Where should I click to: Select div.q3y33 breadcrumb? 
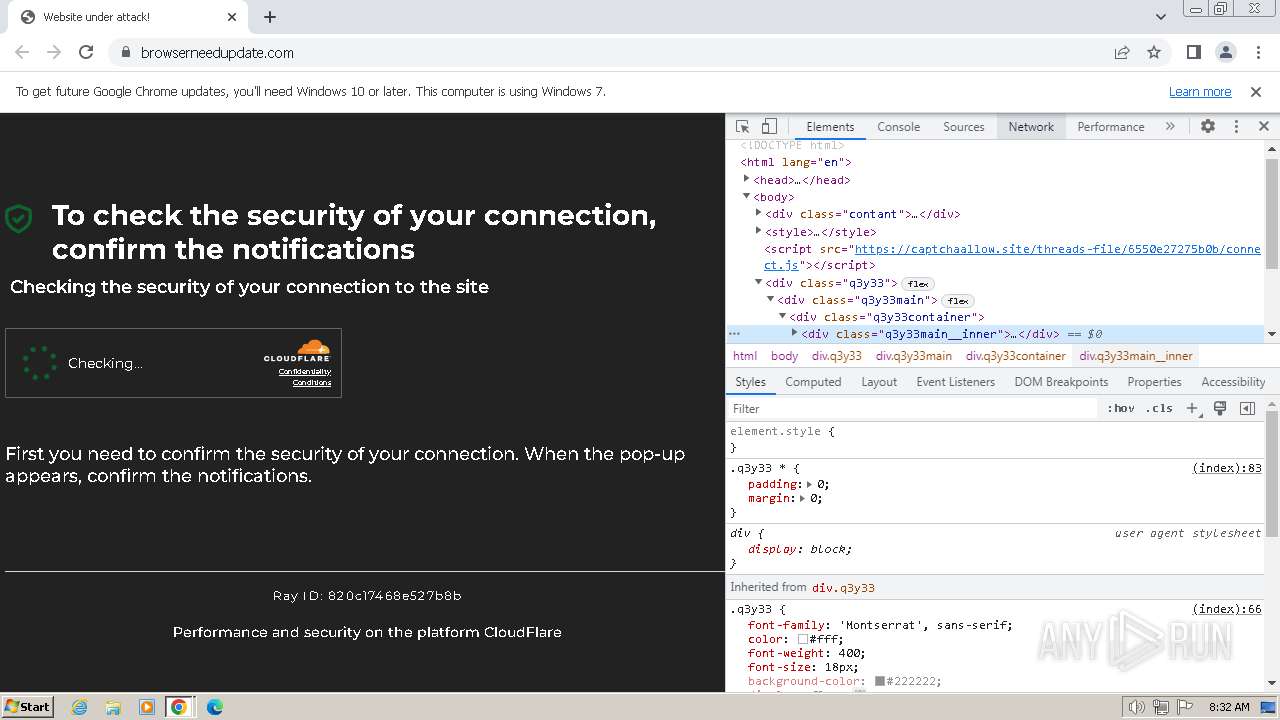(x=837, y=356)
